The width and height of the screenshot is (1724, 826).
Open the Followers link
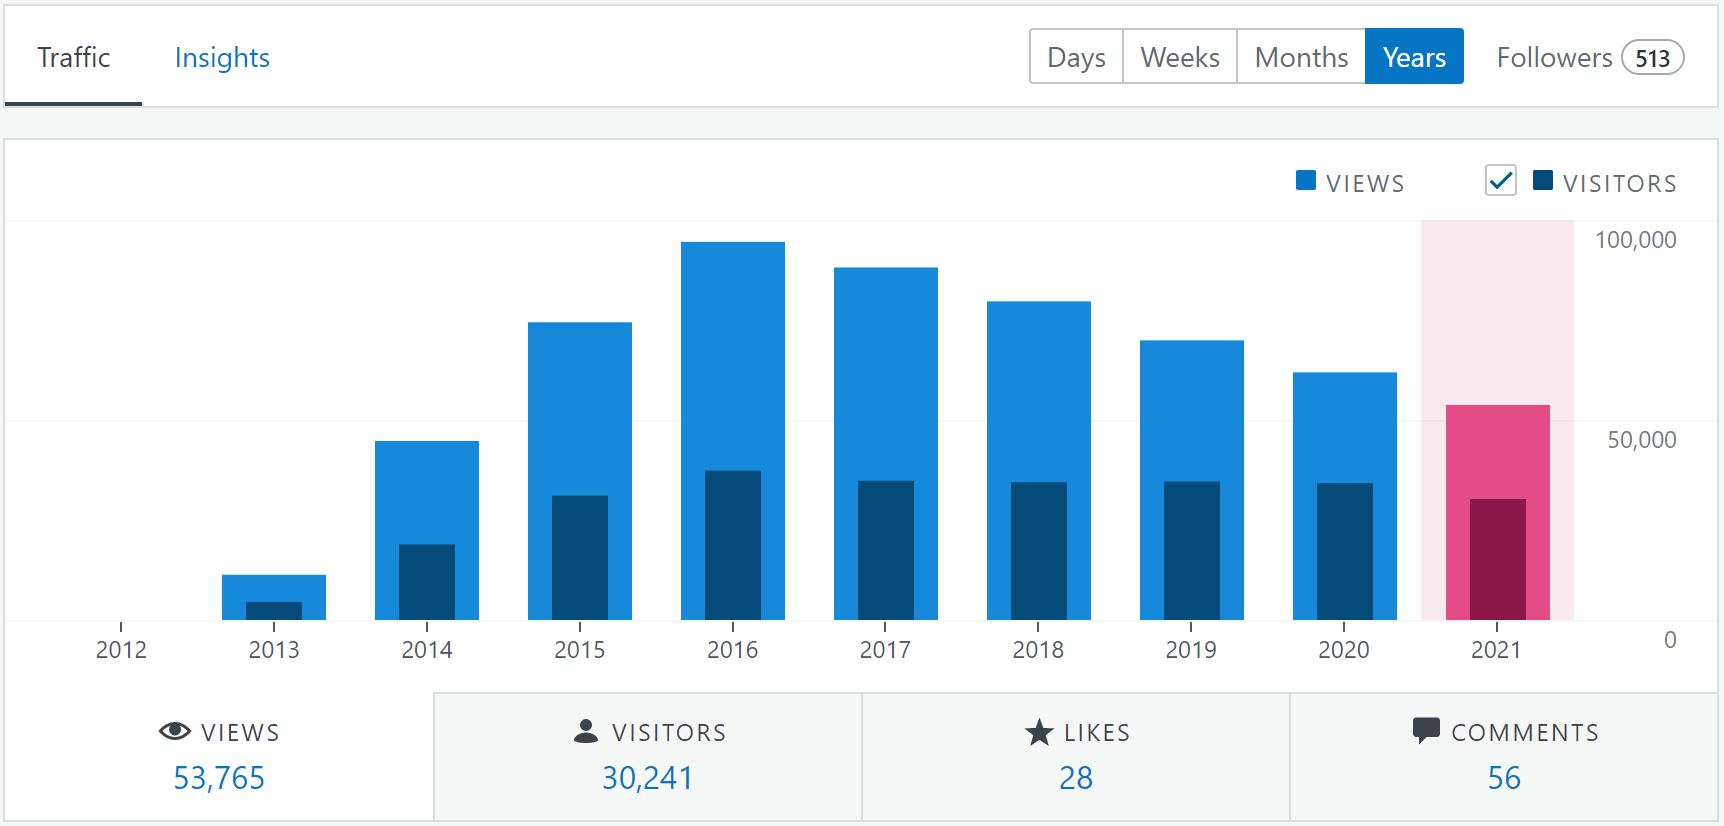1554,57
